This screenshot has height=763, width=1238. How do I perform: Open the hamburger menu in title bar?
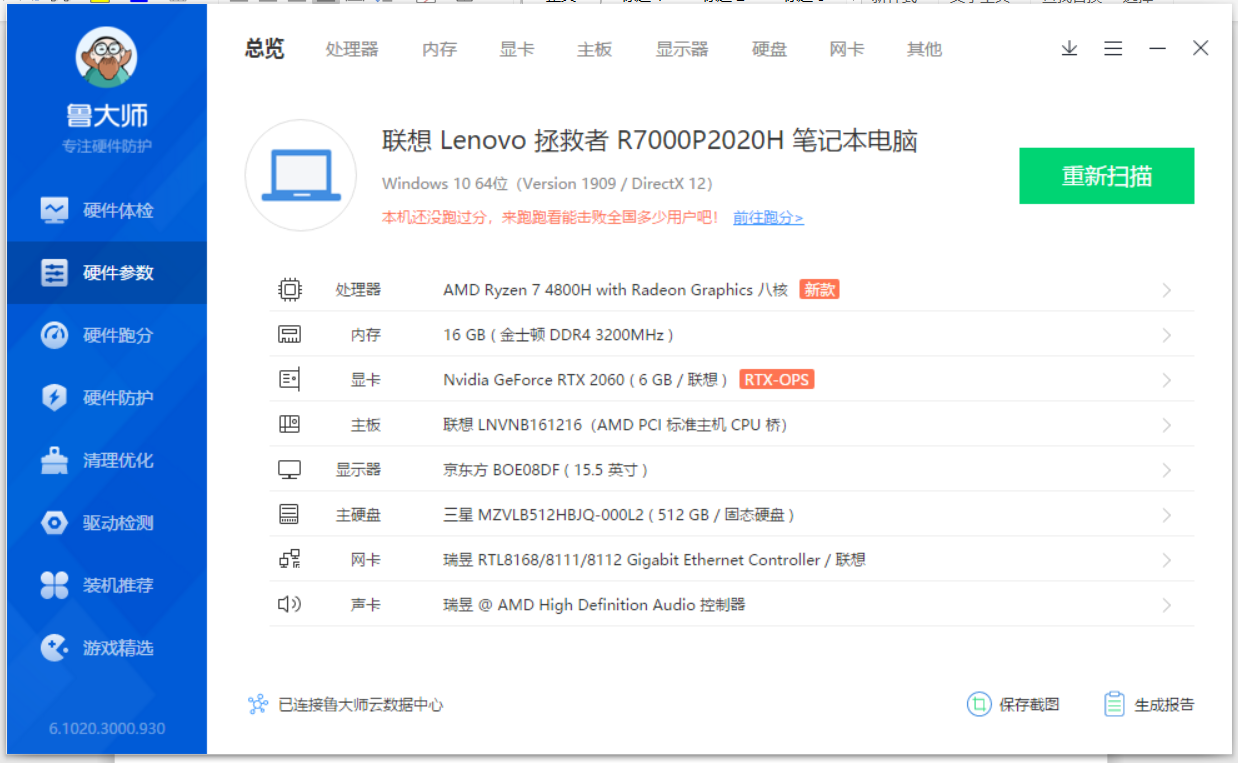[x=1113, y=49]
